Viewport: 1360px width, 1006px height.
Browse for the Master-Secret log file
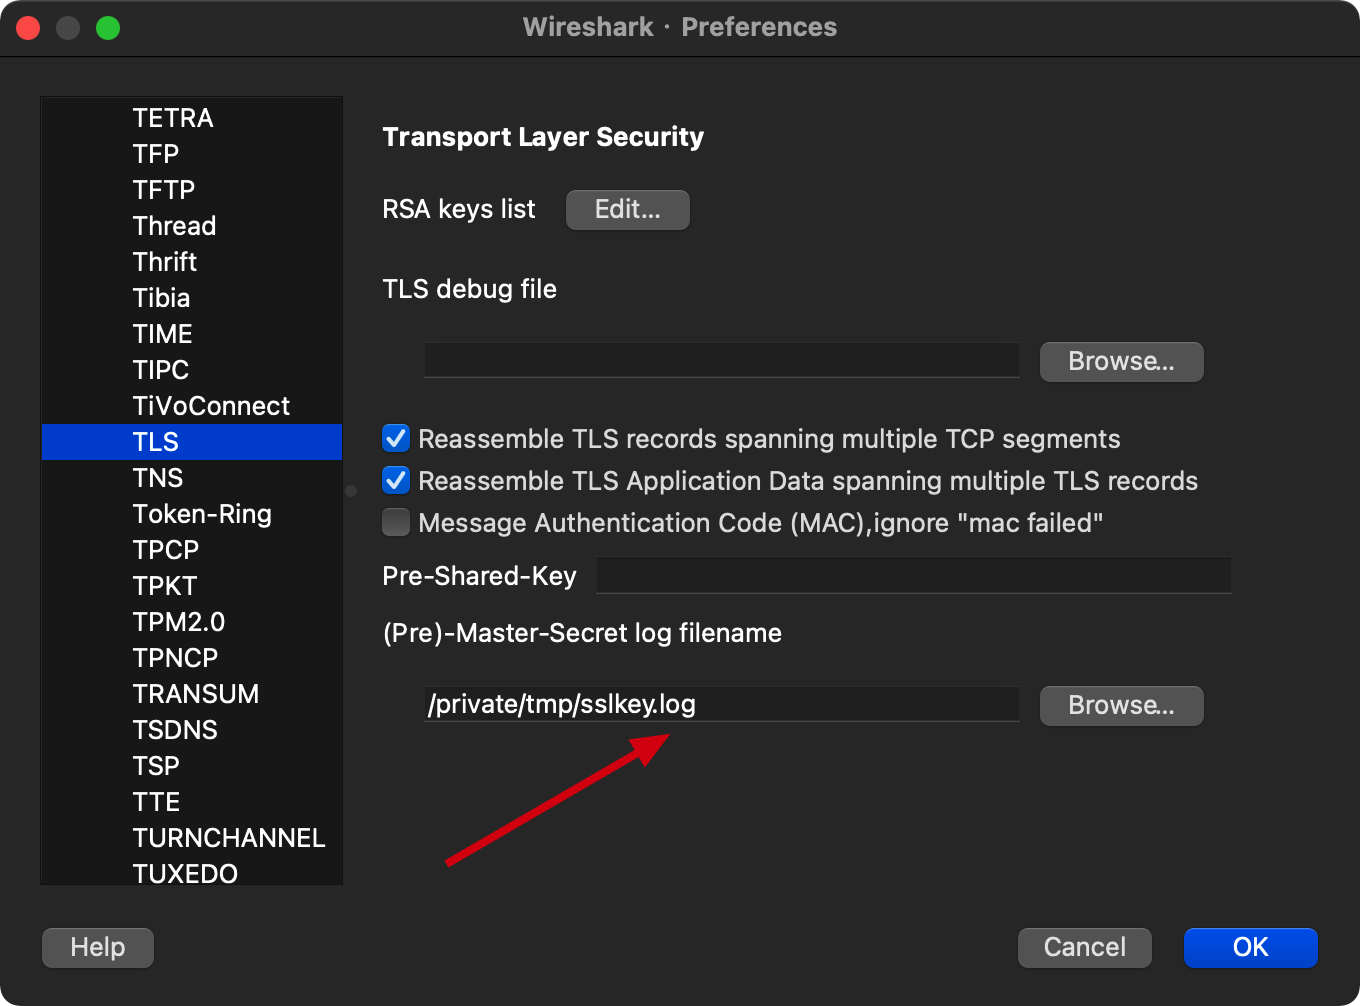tap(1122, 706)
